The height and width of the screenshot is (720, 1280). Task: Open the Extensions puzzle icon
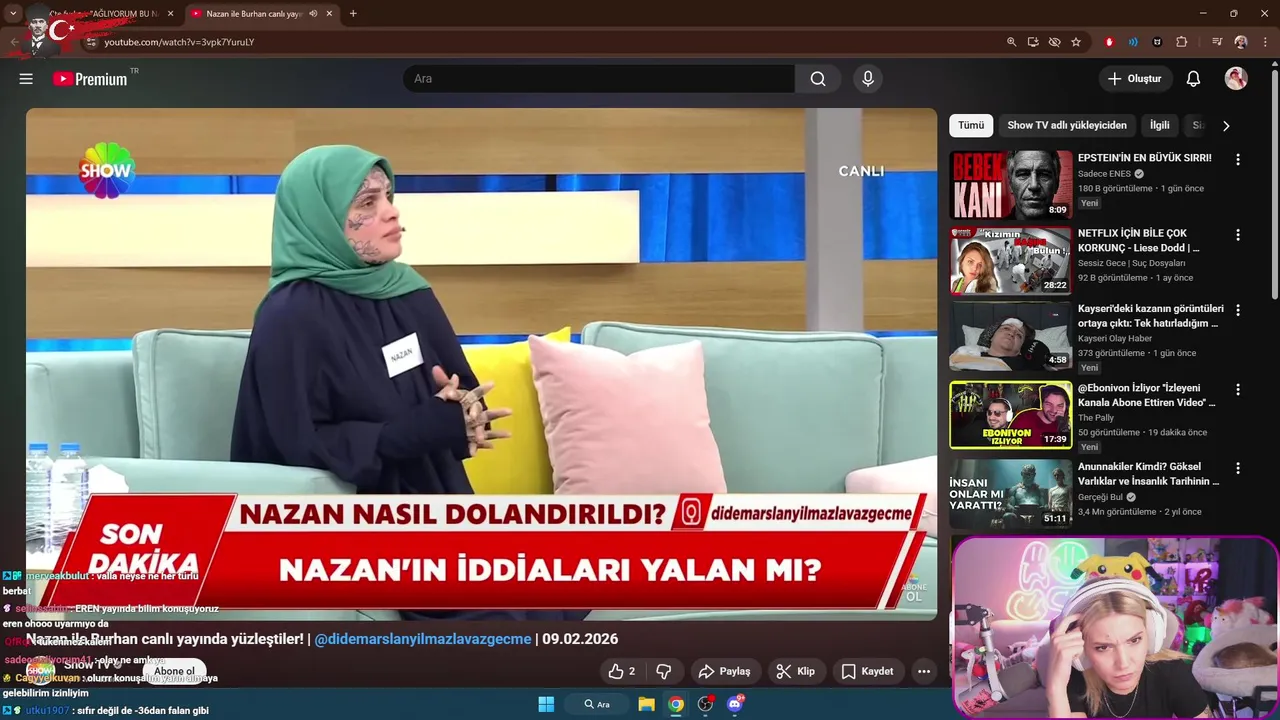click(1181, 42)
